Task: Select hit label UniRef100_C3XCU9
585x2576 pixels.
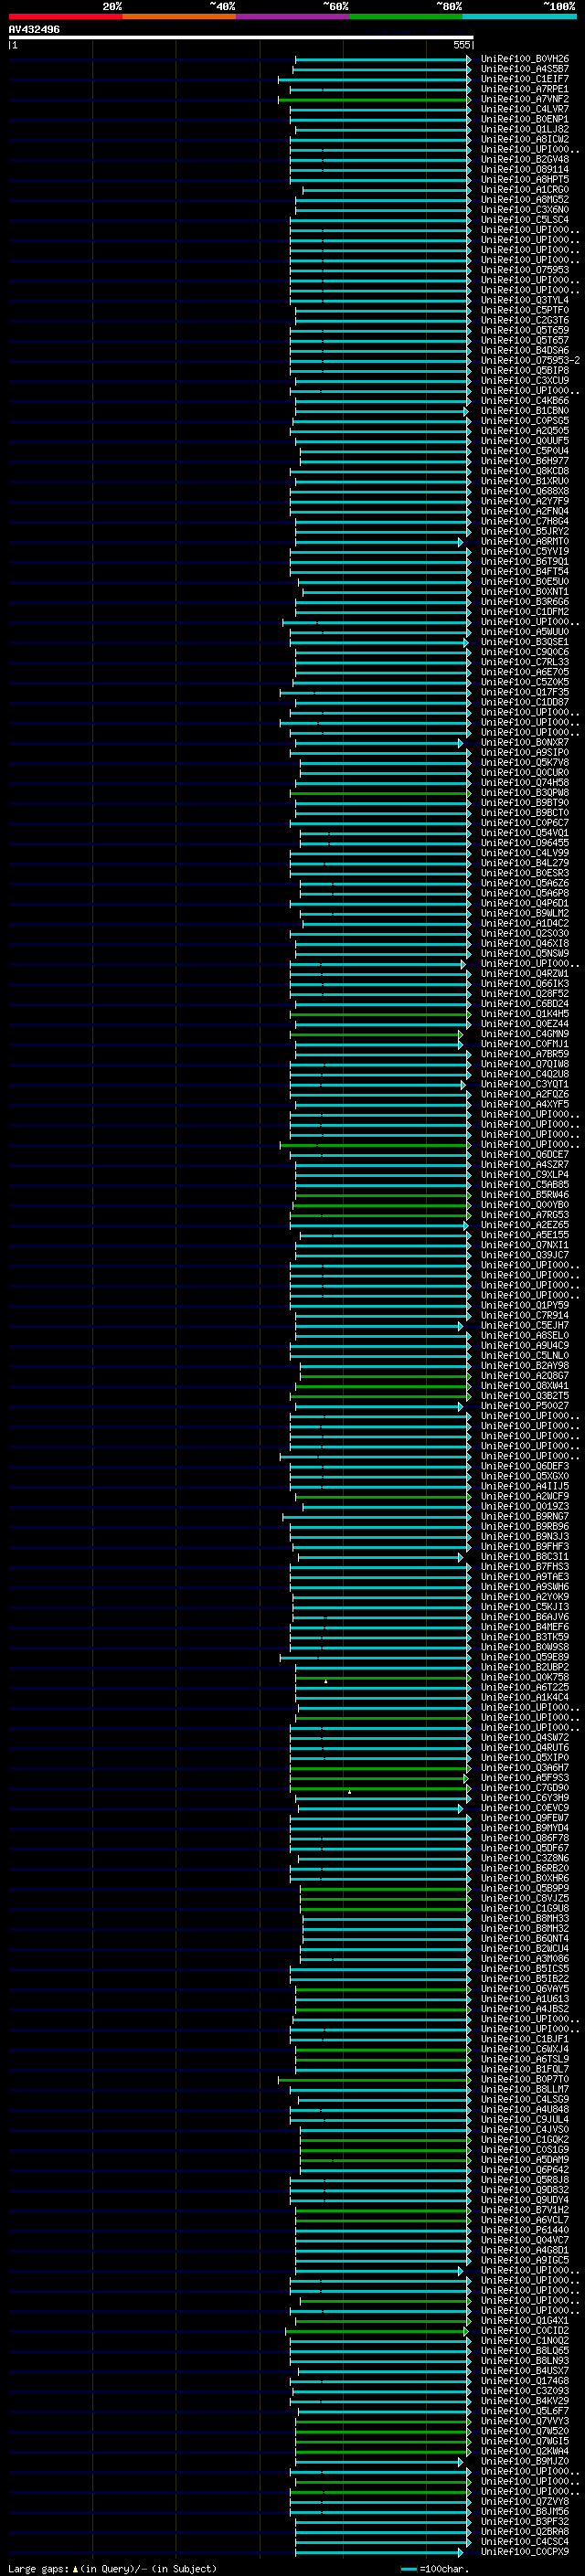Action: pos(524,380)
